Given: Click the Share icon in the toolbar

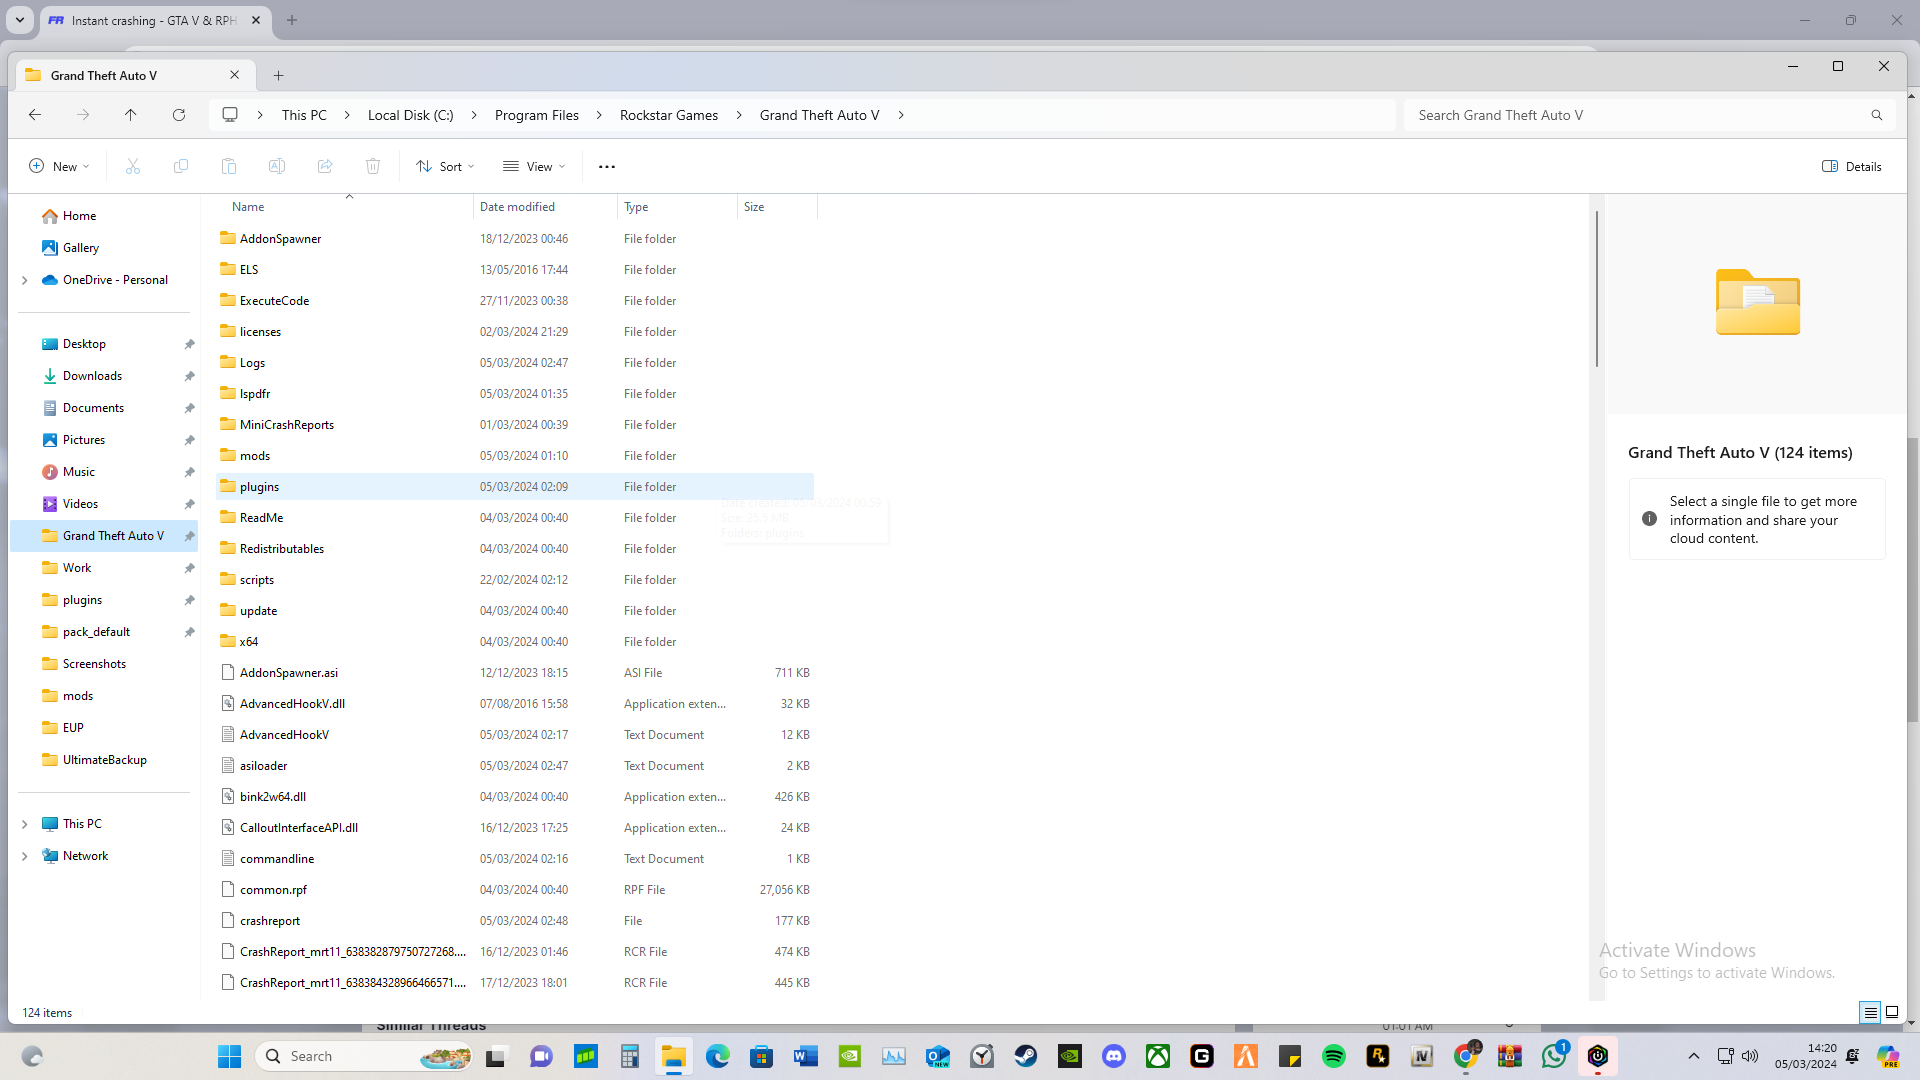Looking at the screenshot, I should (x=325, y=166).
